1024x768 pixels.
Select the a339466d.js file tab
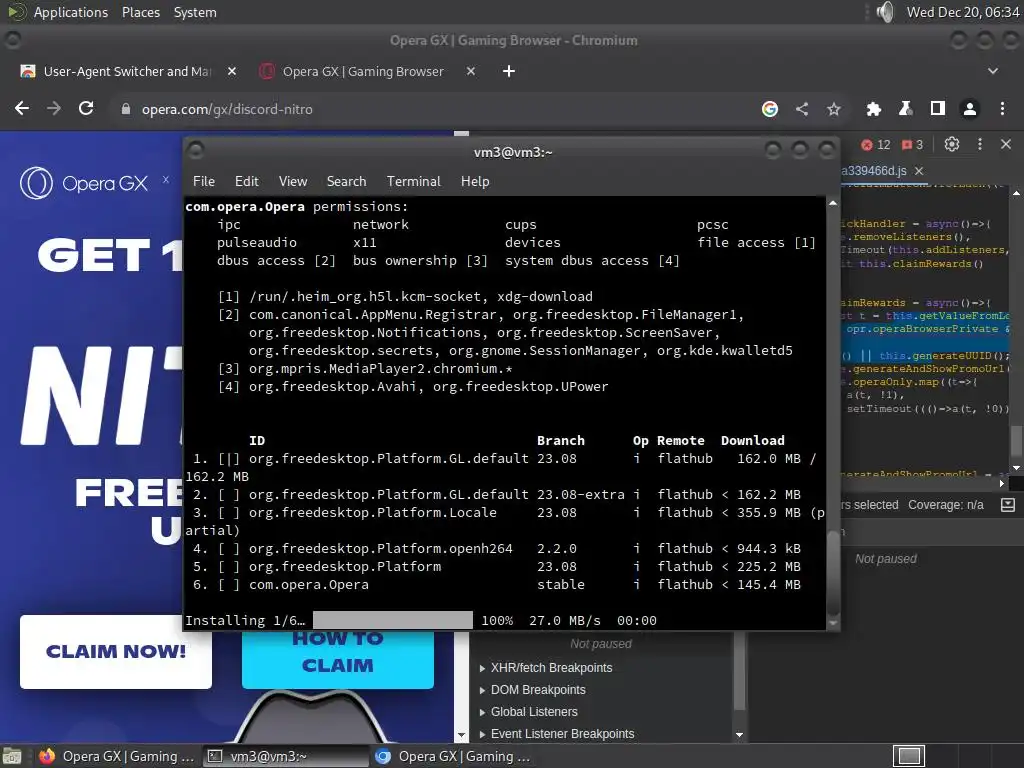coord(874,171)
